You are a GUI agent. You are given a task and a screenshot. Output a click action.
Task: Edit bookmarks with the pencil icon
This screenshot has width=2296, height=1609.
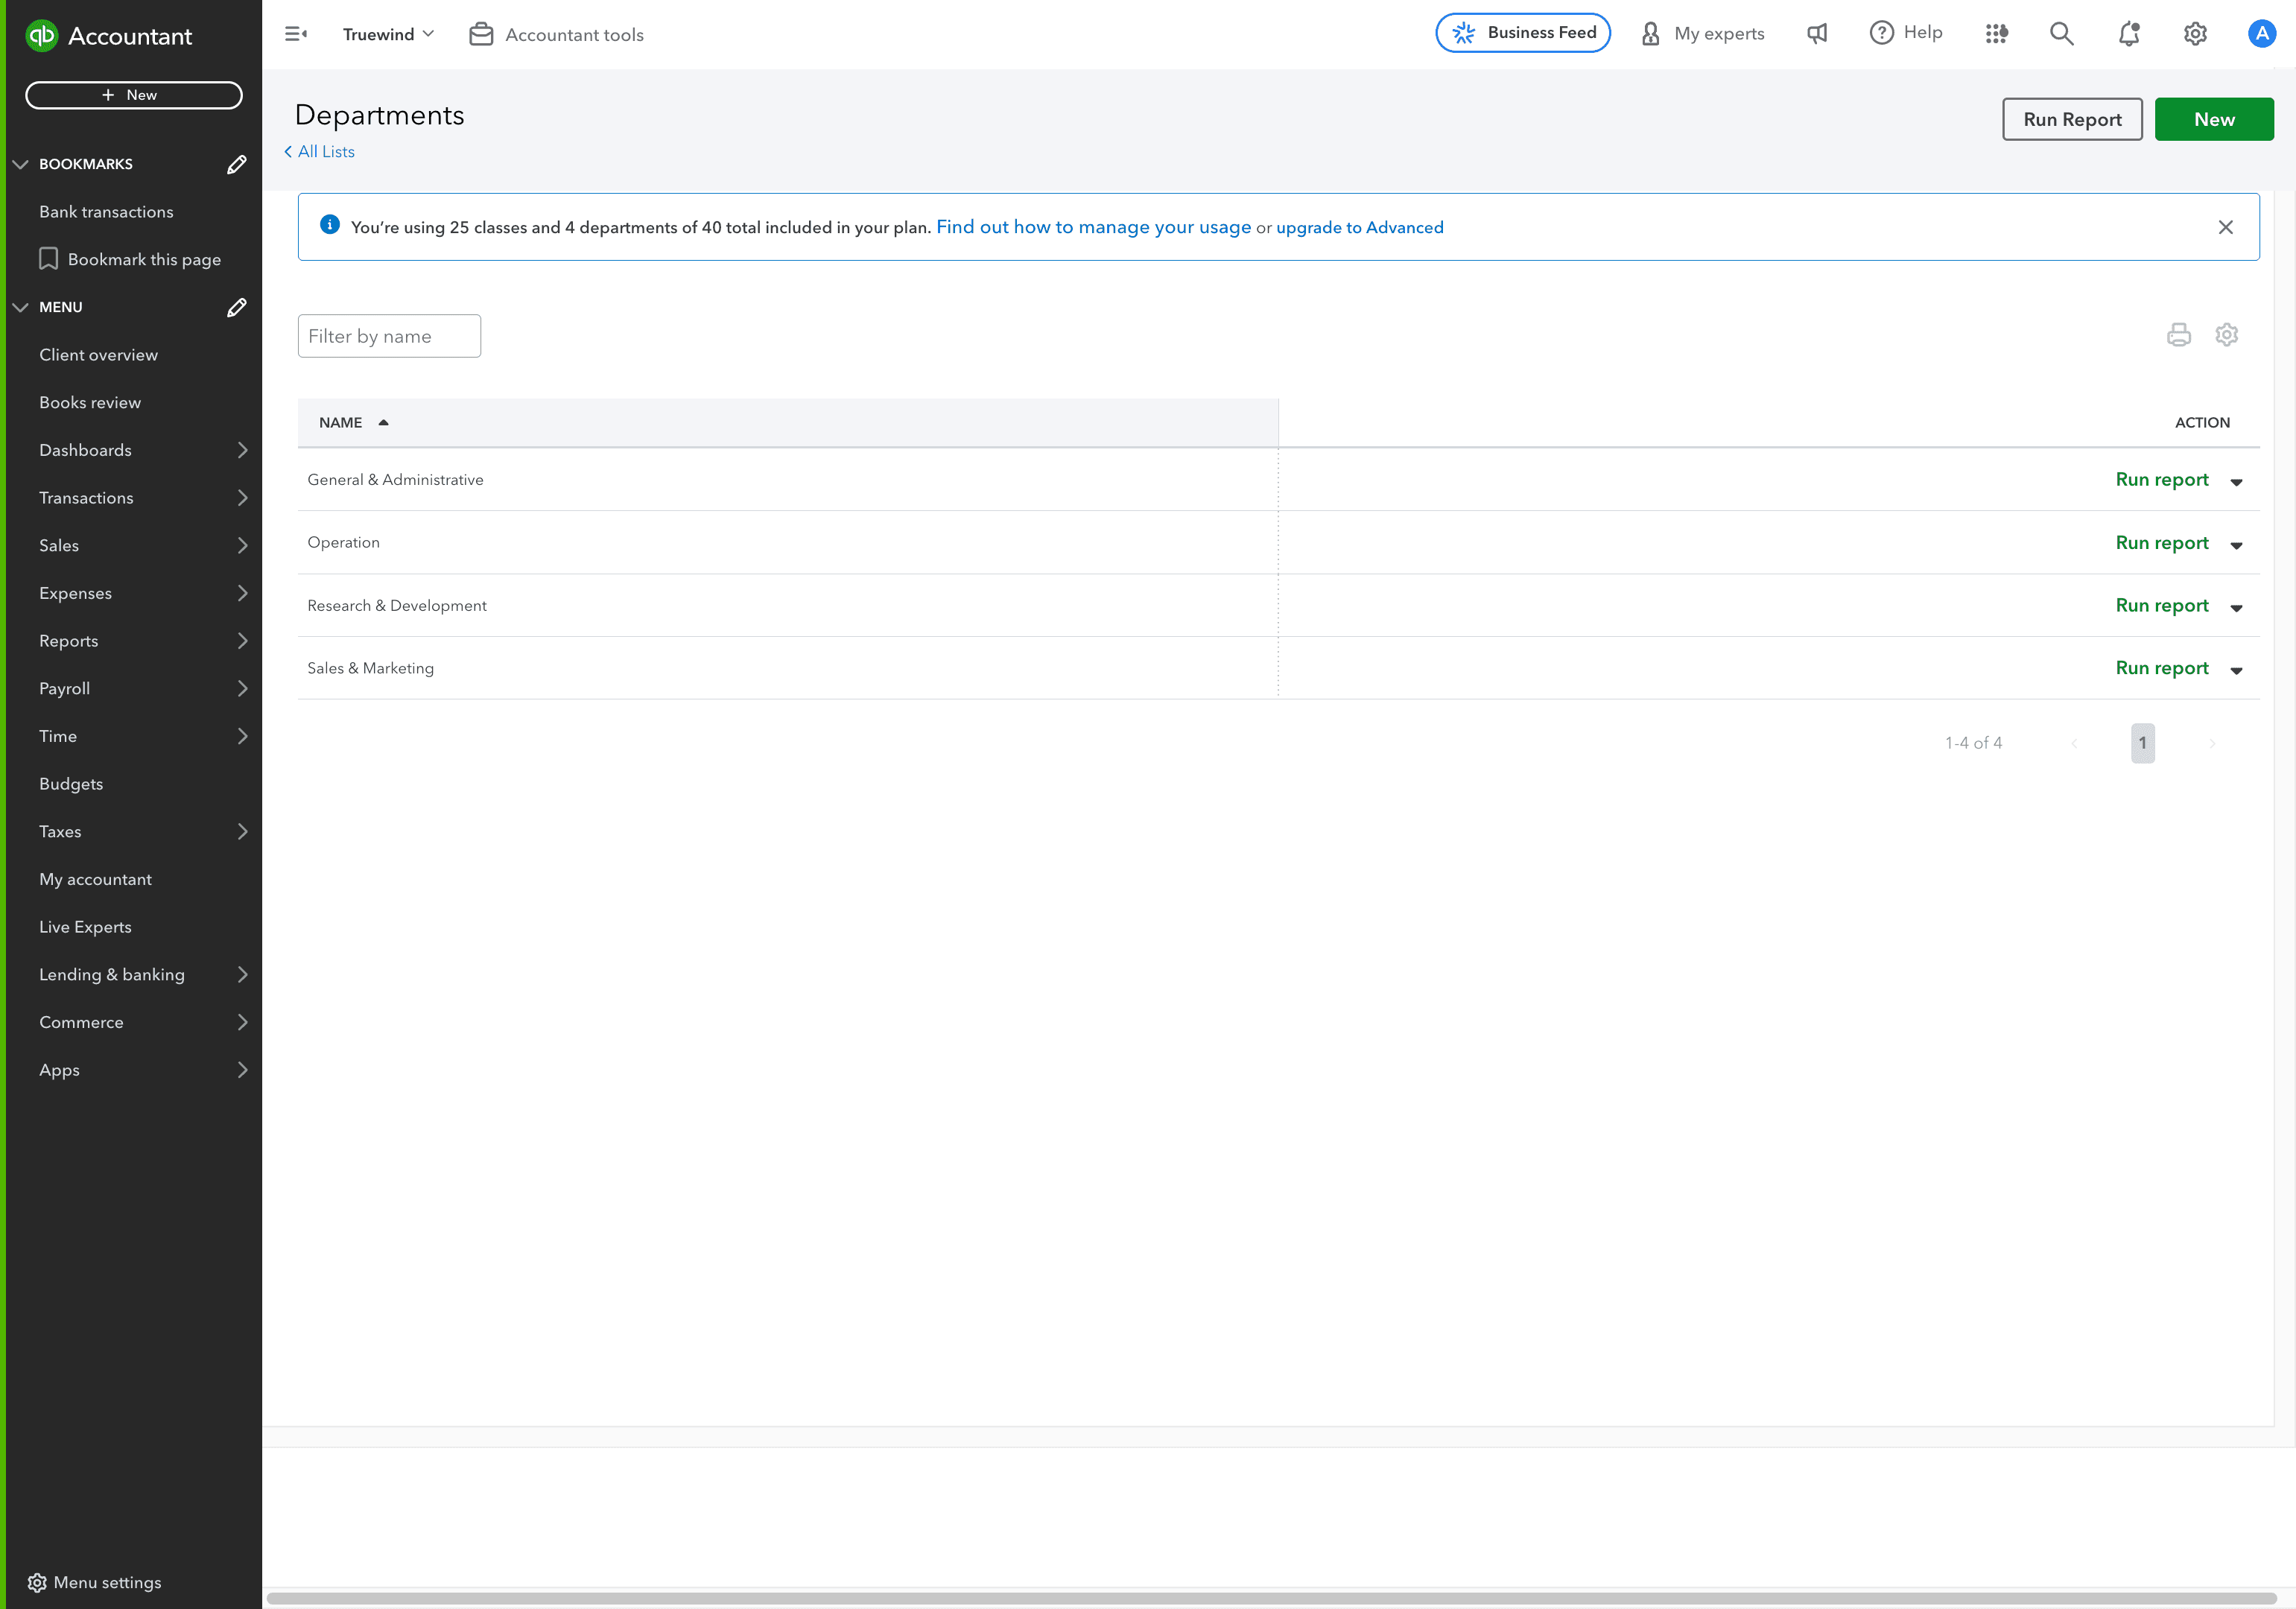[x=236, y=164]
